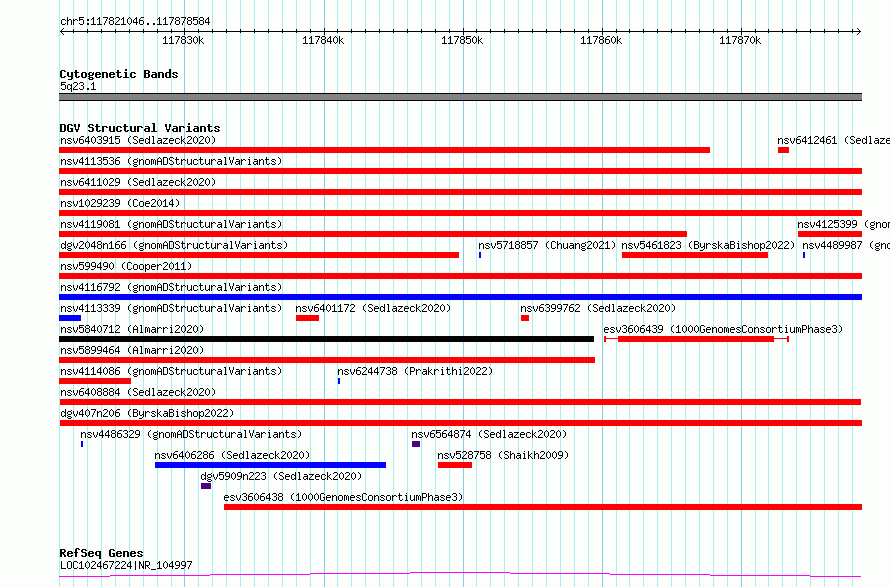Click nsv5461823 (ByrskaBishop2022) label
890x587 pixels.
coord(708,245)
